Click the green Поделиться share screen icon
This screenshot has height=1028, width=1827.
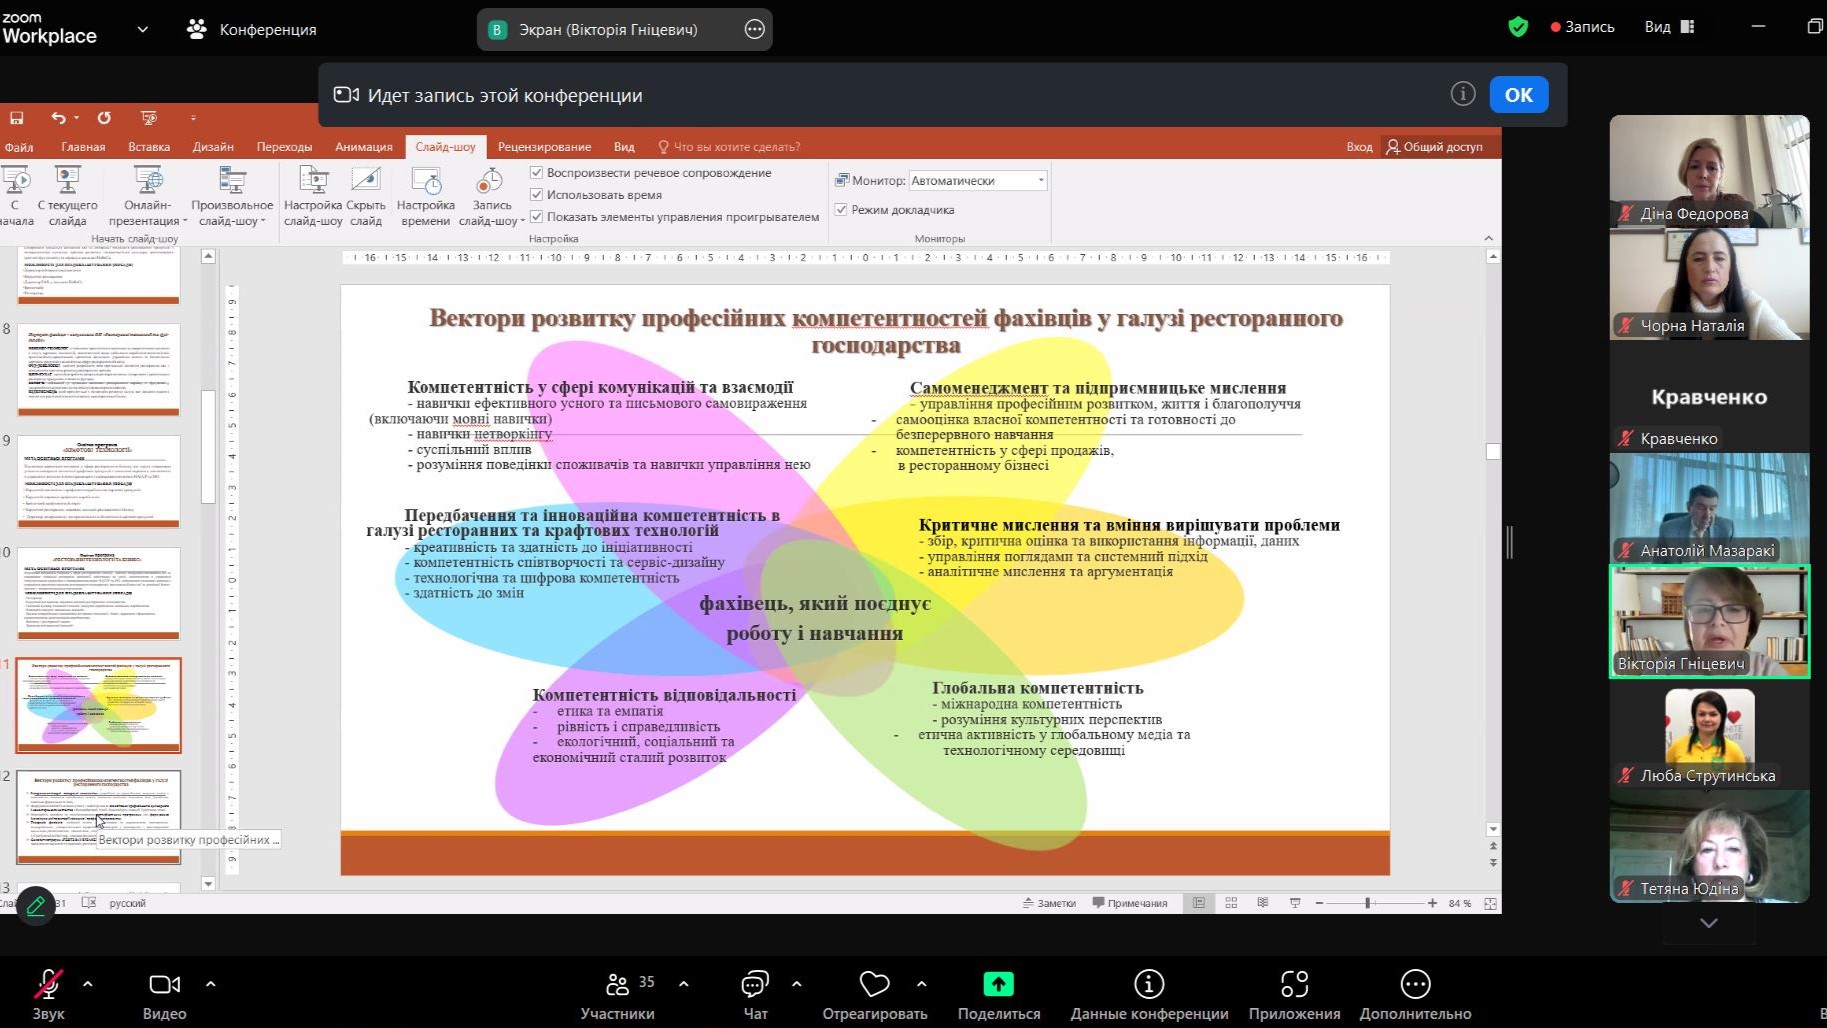tap(998, 985)
